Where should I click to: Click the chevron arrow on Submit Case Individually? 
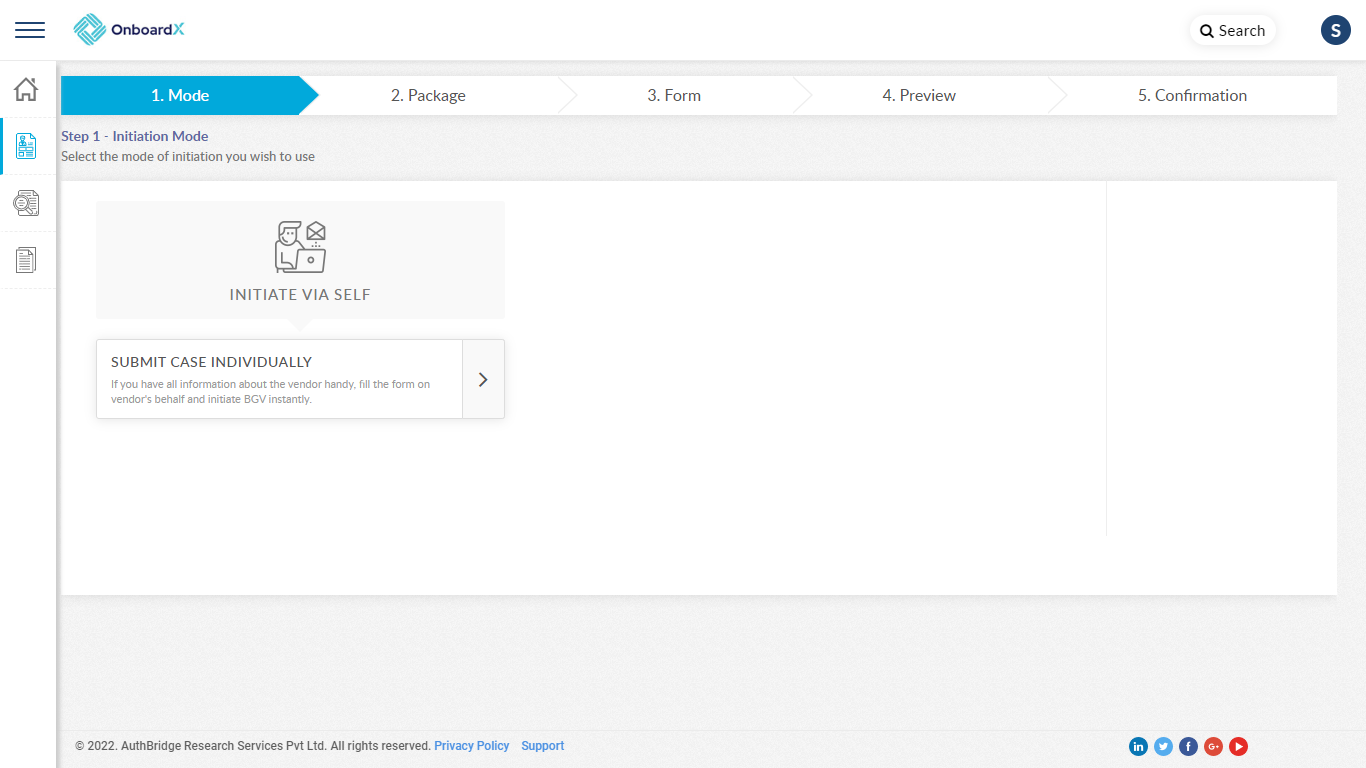coord(483,379)
